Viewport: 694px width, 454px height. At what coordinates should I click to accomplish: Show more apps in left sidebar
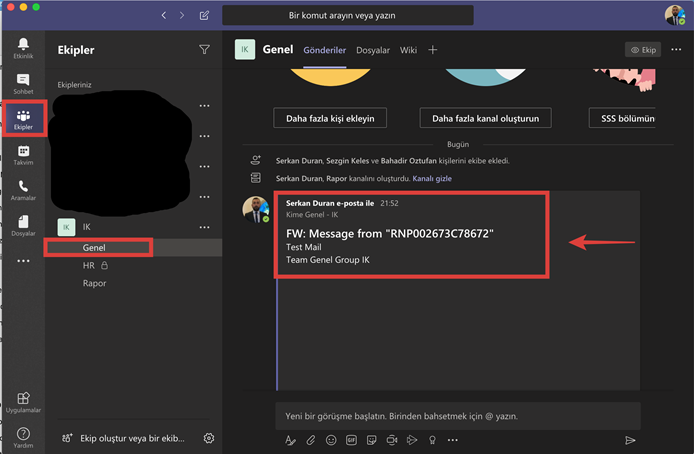tap(23, 261)
